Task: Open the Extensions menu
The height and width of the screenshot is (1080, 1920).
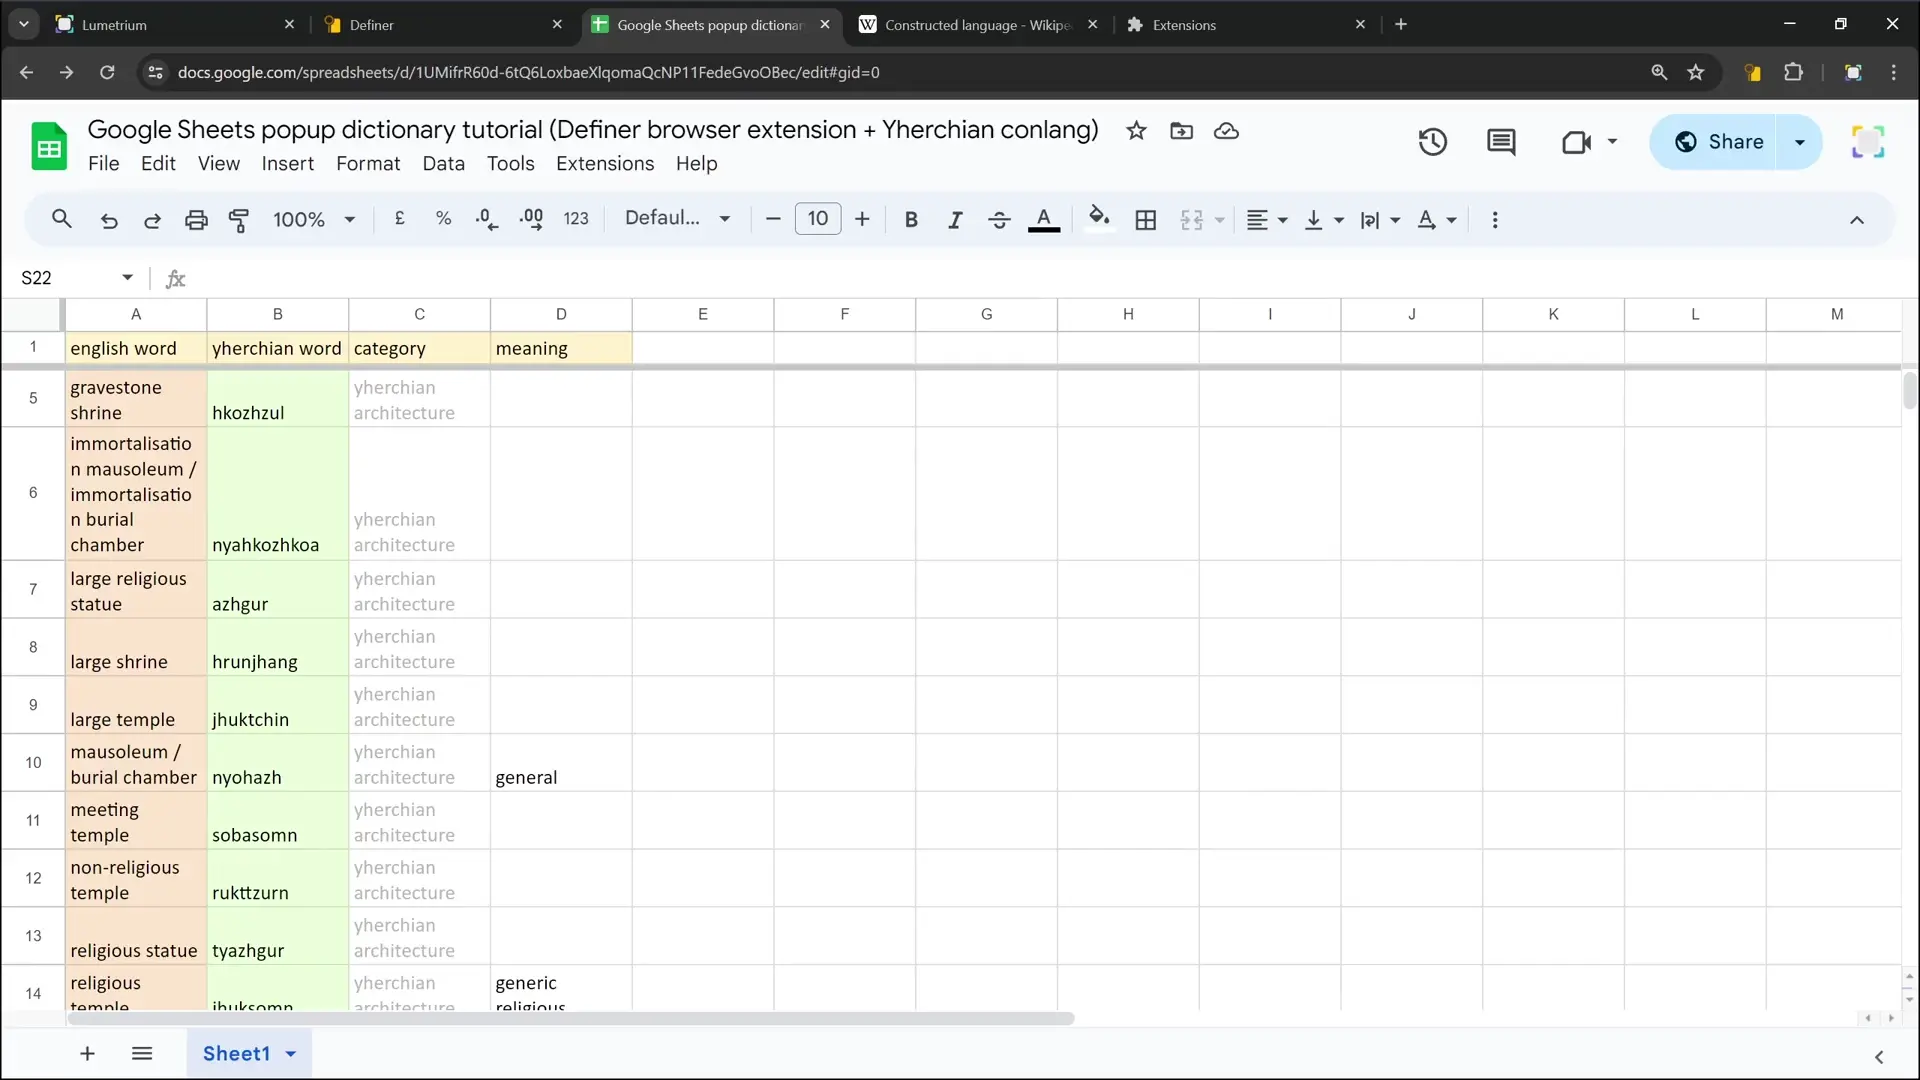Action: [x=604, y=164]
